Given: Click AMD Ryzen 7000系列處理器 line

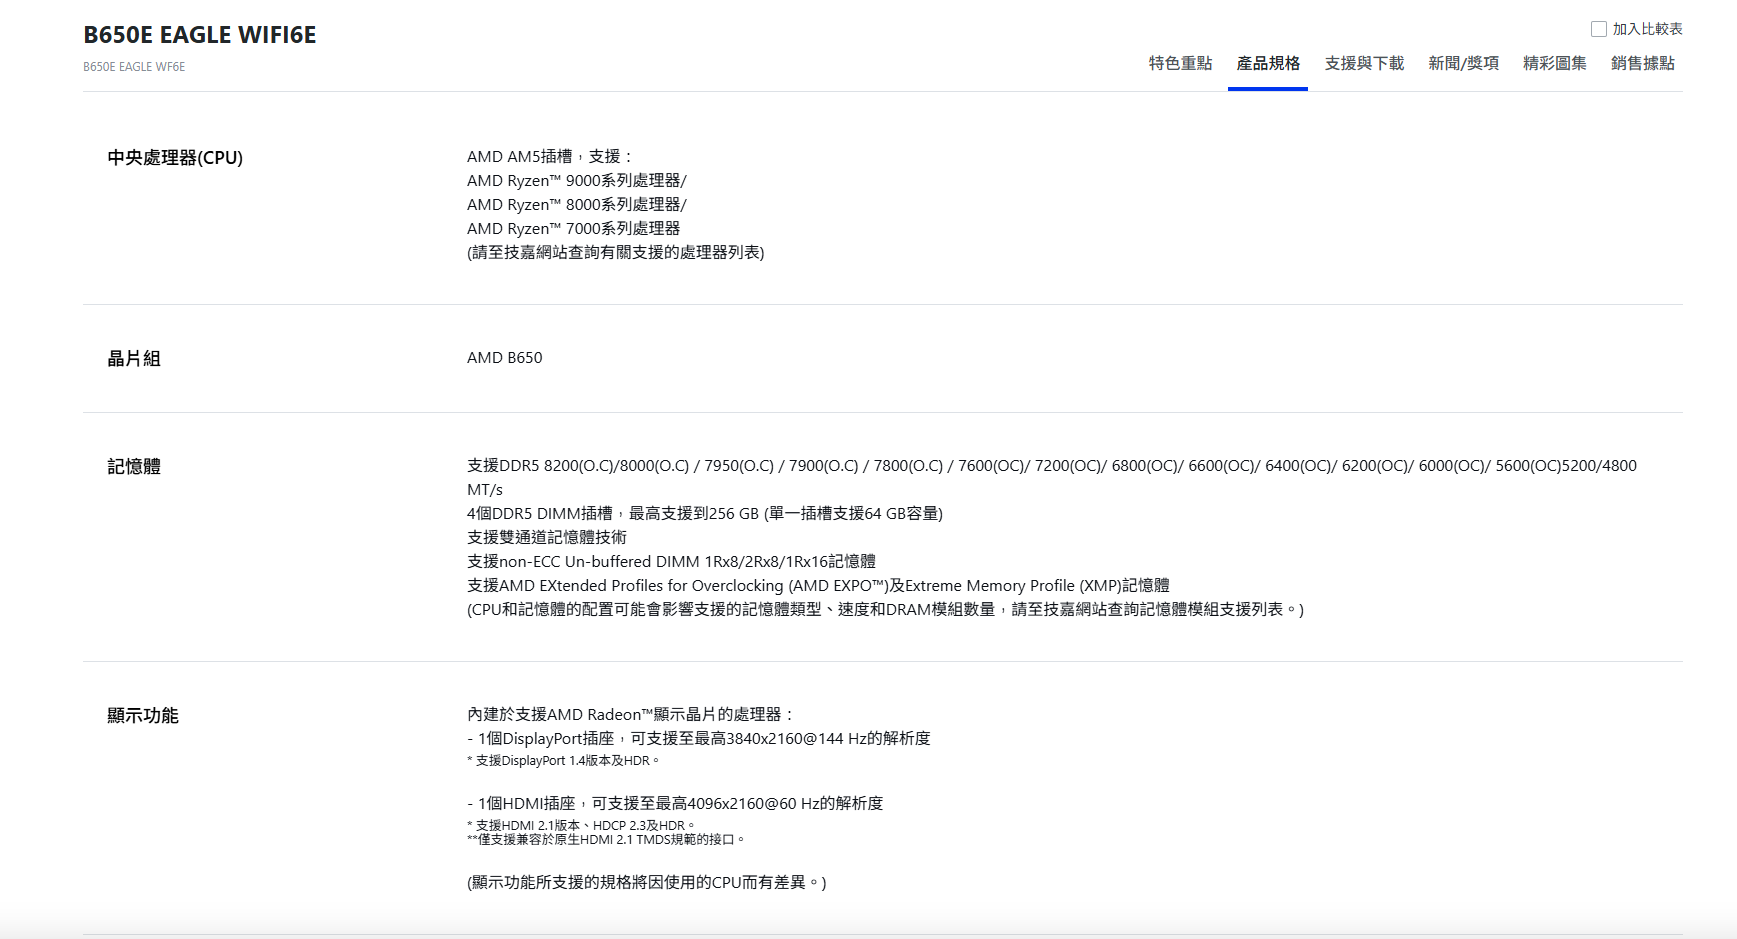Looking at the screenshot, I should pyautogui.click(x=574, y=229).
